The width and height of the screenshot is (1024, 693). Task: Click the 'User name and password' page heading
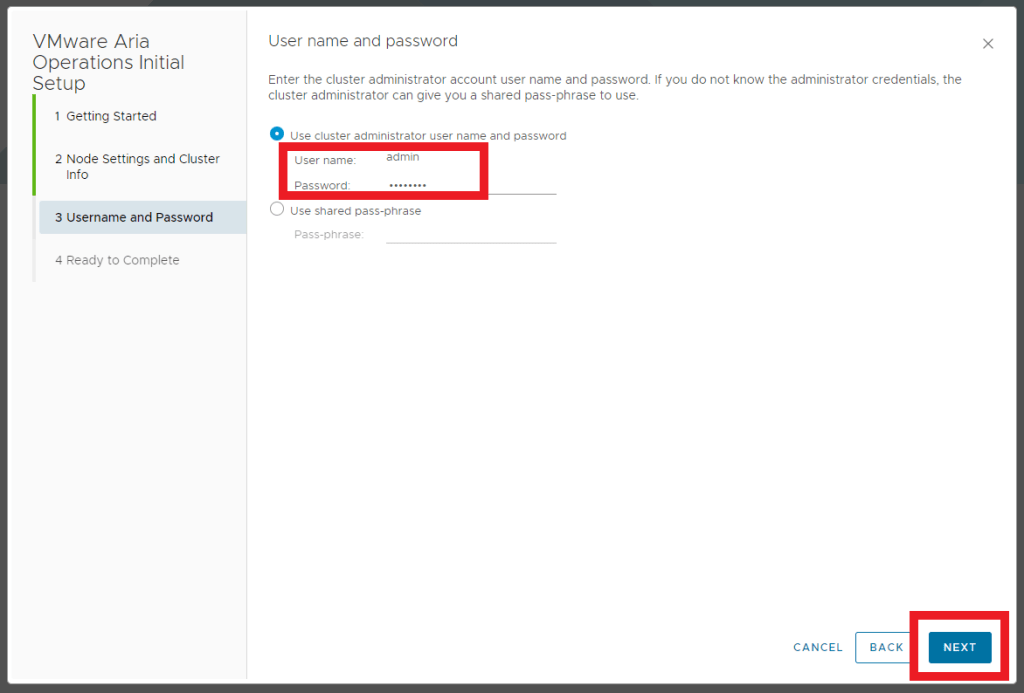coord(363,41)
